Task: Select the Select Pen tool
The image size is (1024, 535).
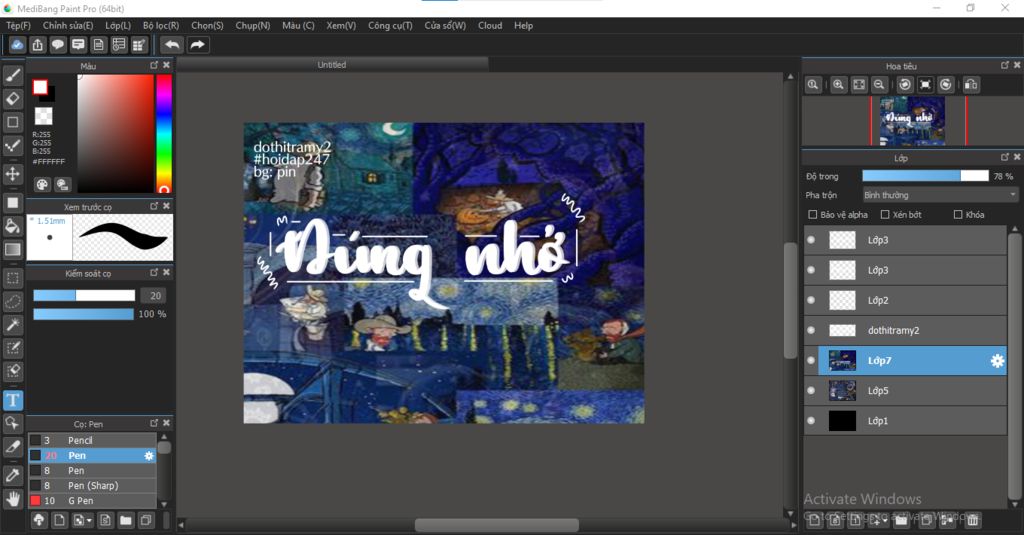Action: (x=12, y=348)
